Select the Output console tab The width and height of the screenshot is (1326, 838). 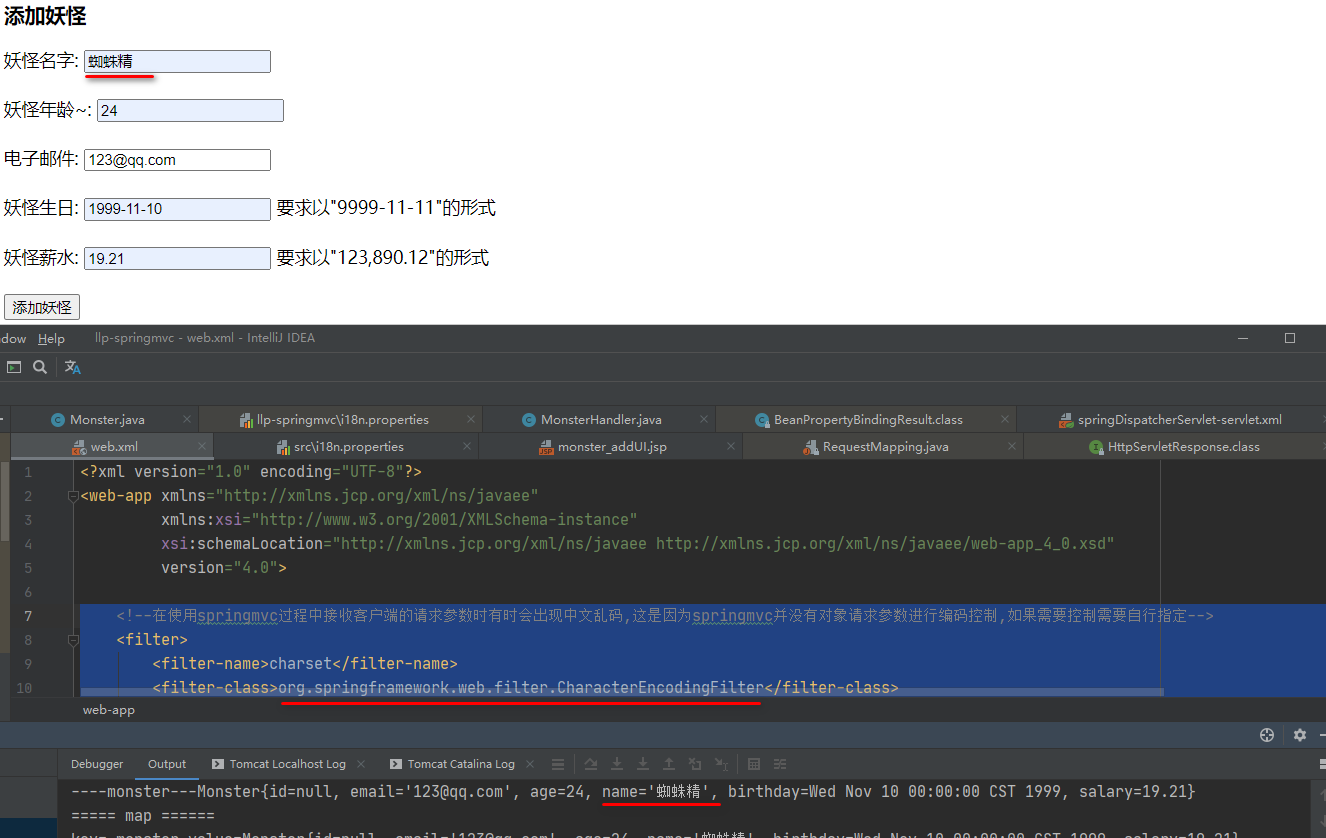[x=167, y=764]
